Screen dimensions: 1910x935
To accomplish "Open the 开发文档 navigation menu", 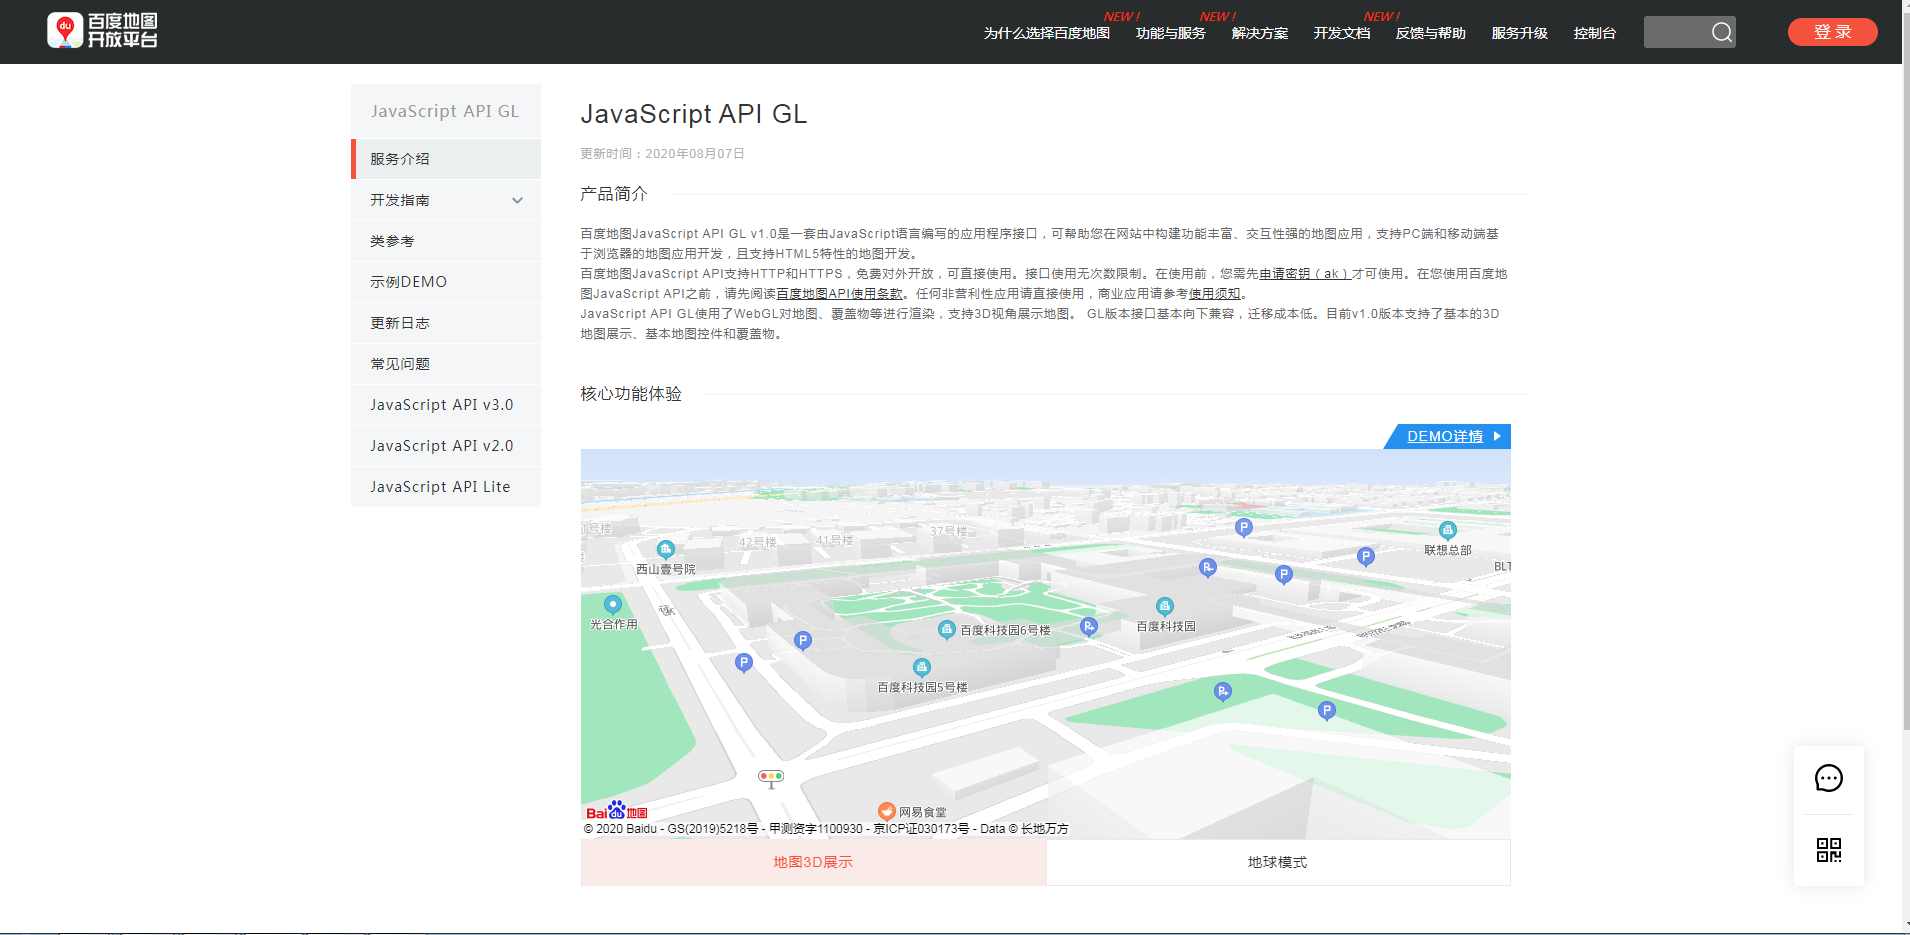I will [x=1341, y=32].
